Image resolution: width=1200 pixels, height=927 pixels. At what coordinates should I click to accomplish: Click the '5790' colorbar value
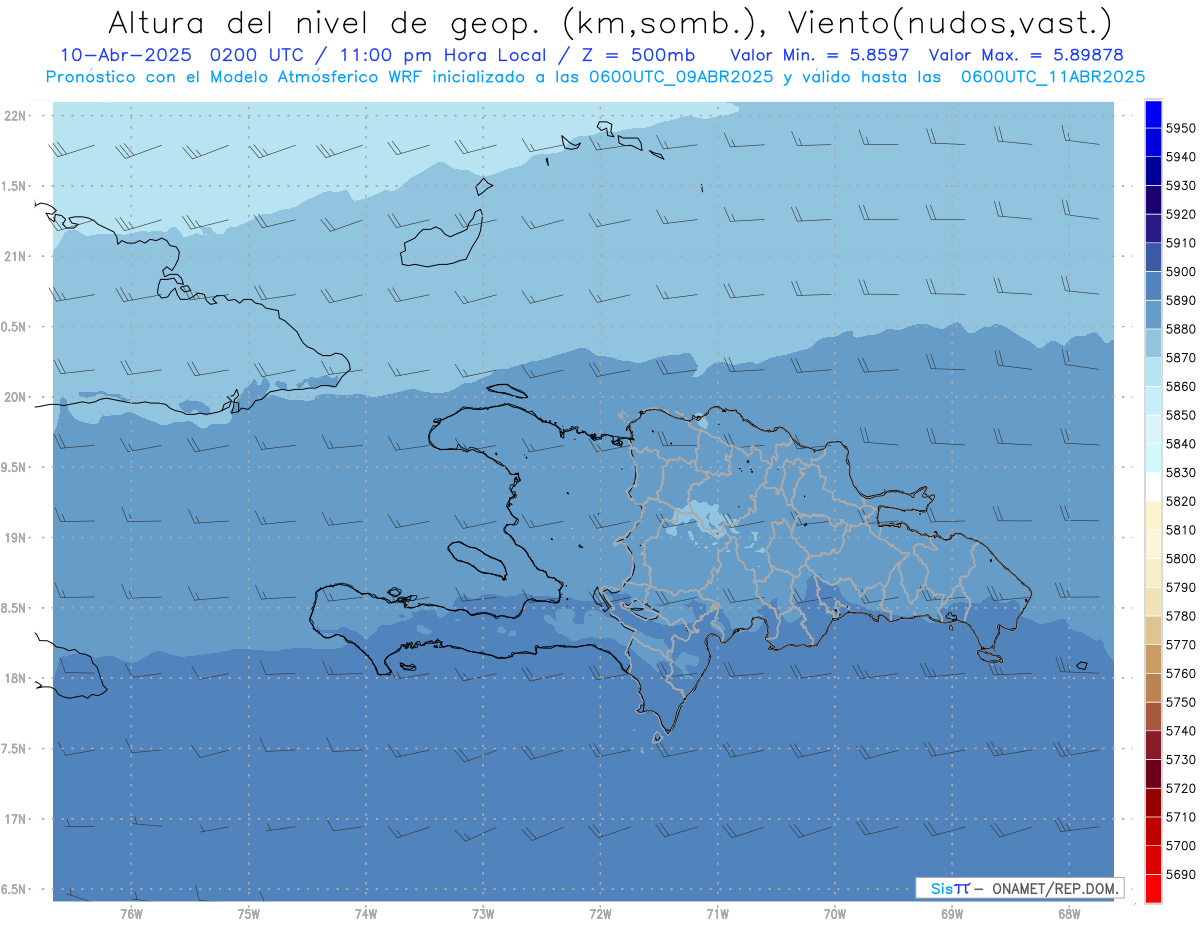pyautogui.click(x=1181, y=587)
